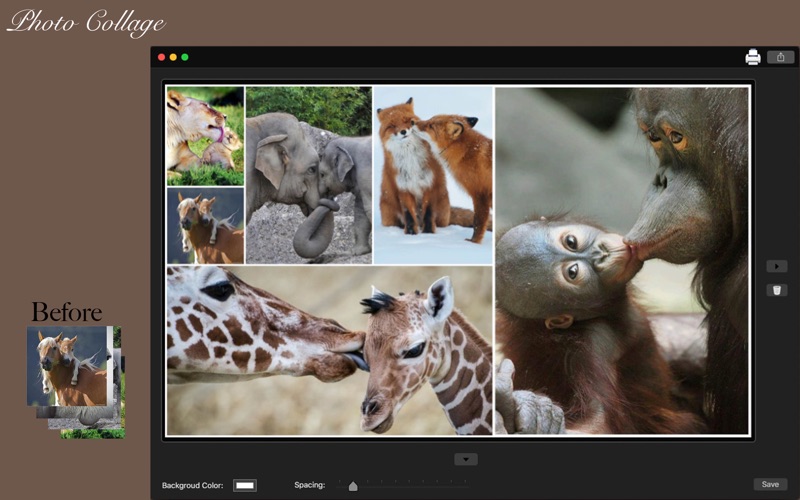Select the lion photo in collage

click(205, 136)
